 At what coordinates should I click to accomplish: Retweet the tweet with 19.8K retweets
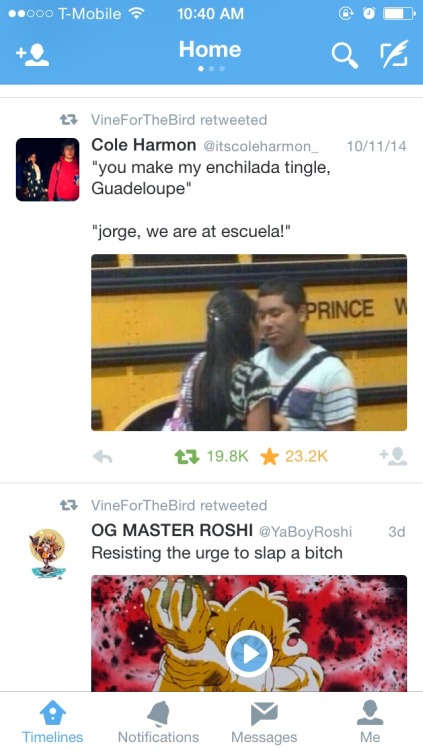(187, 457)
